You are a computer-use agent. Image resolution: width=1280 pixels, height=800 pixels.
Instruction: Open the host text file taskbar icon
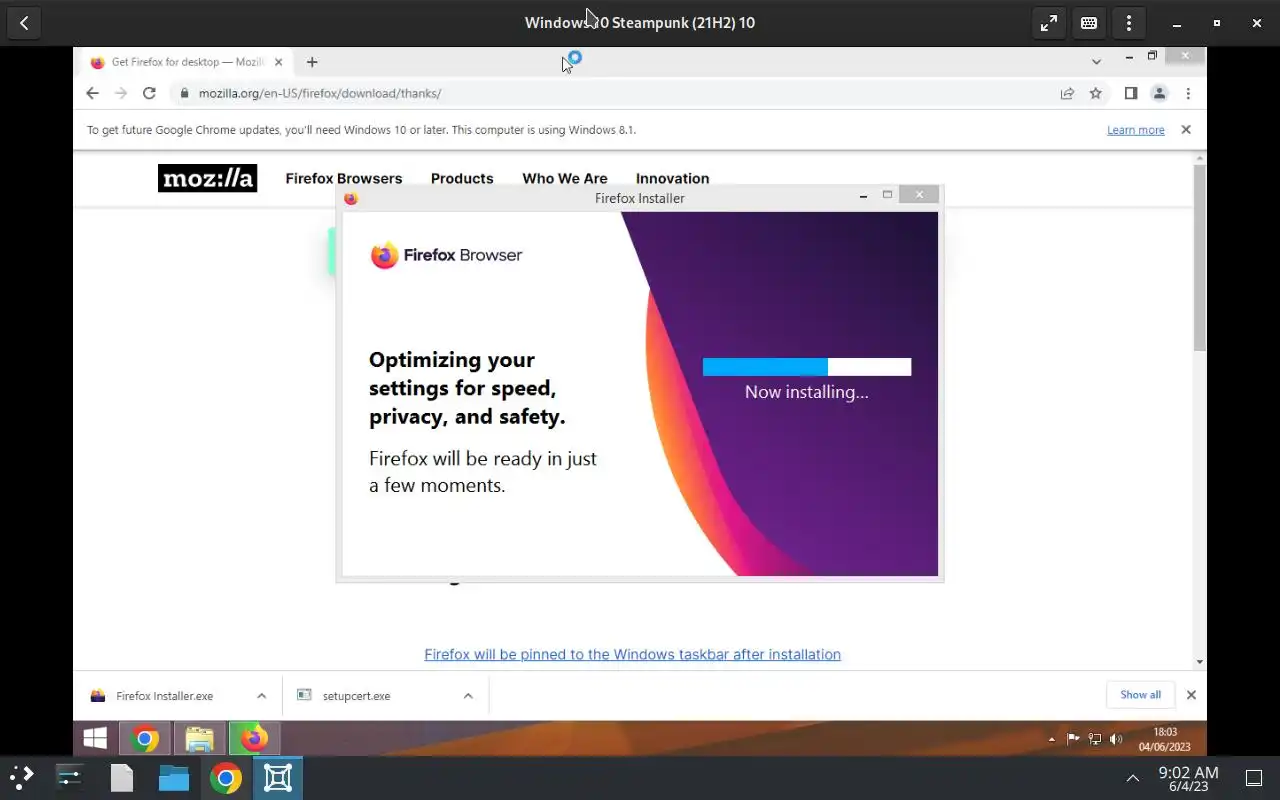[122, 778]
